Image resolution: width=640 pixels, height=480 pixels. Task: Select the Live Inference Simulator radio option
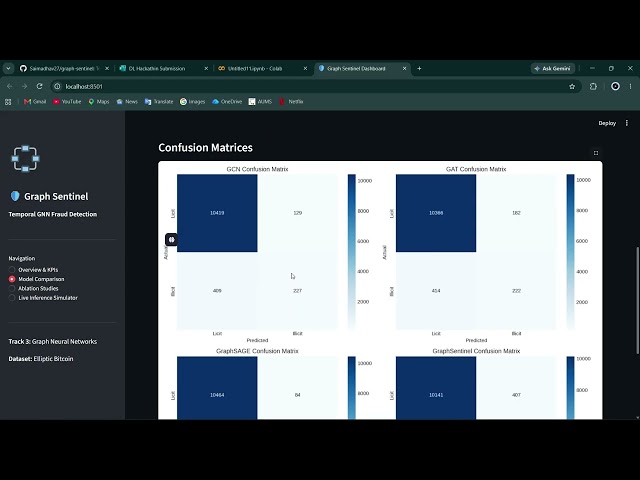point(43,298)
